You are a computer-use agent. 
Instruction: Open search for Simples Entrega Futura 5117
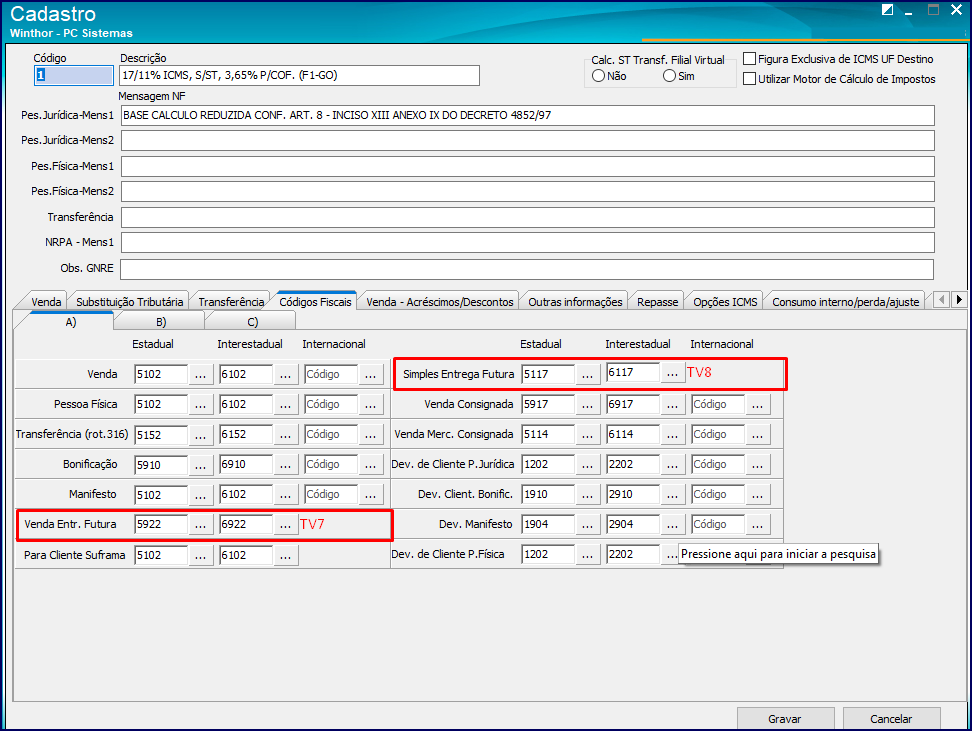tap(587, 374)
